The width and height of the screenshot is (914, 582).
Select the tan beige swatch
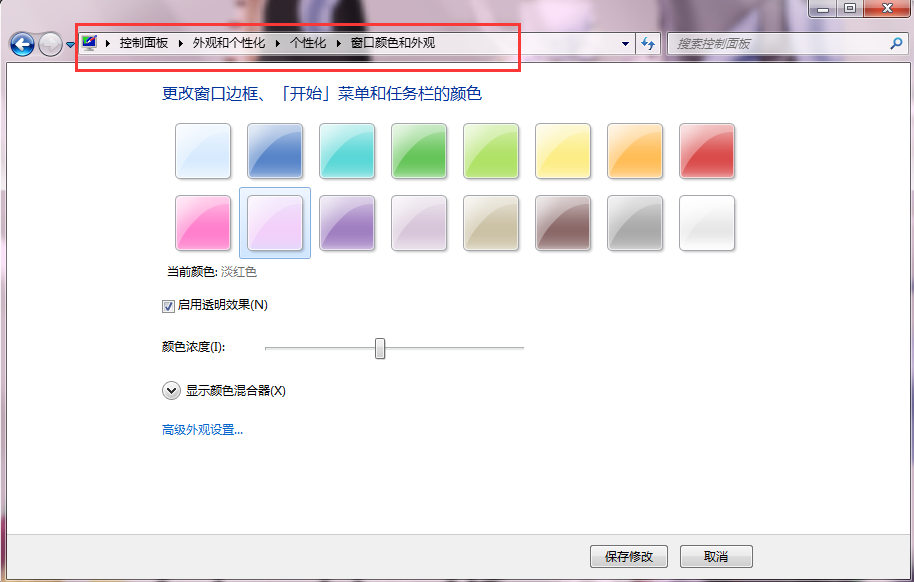point(491,223)
